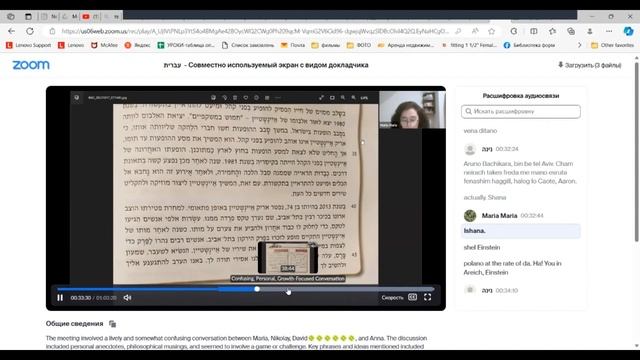This screenshot has width=640, height=360.
Task: Open the second Lenovo bookmark
Action: [x=71, y=45]
